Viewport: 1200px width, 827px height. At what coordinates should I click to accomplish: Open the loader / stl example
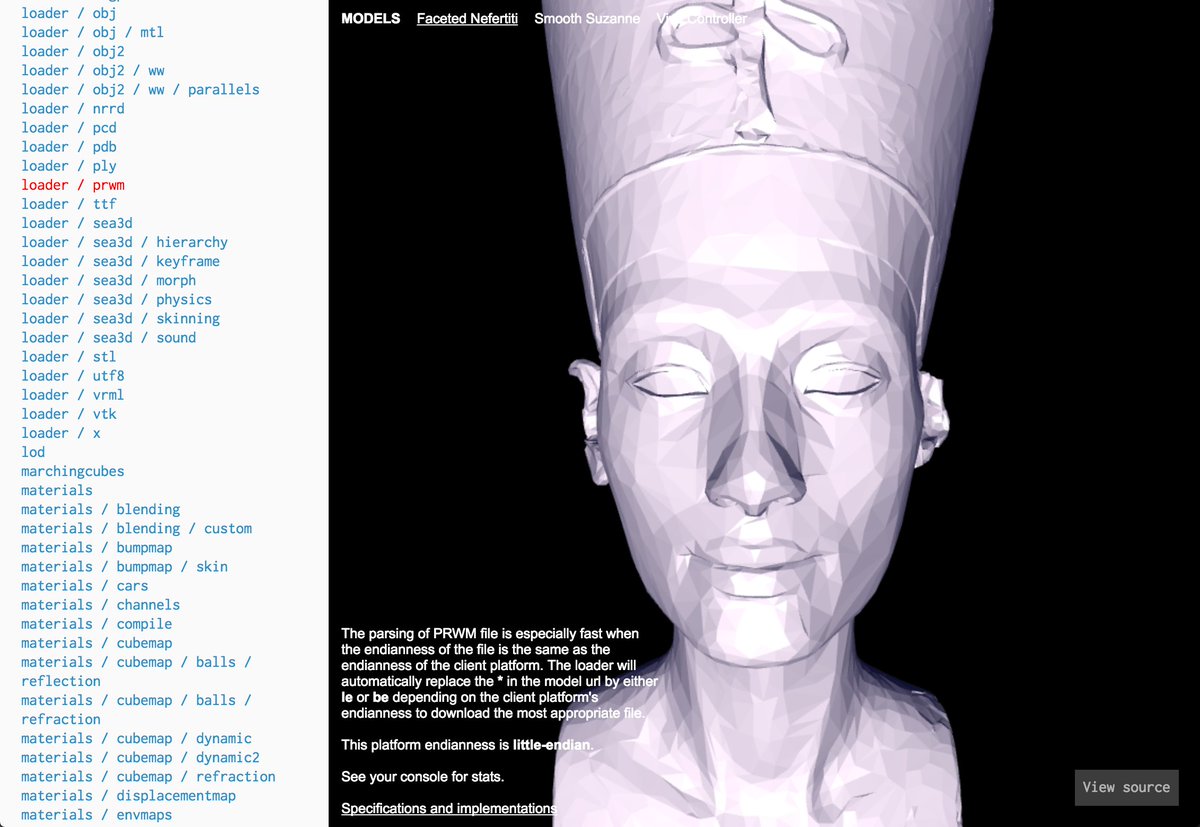[x=69, y=356]
